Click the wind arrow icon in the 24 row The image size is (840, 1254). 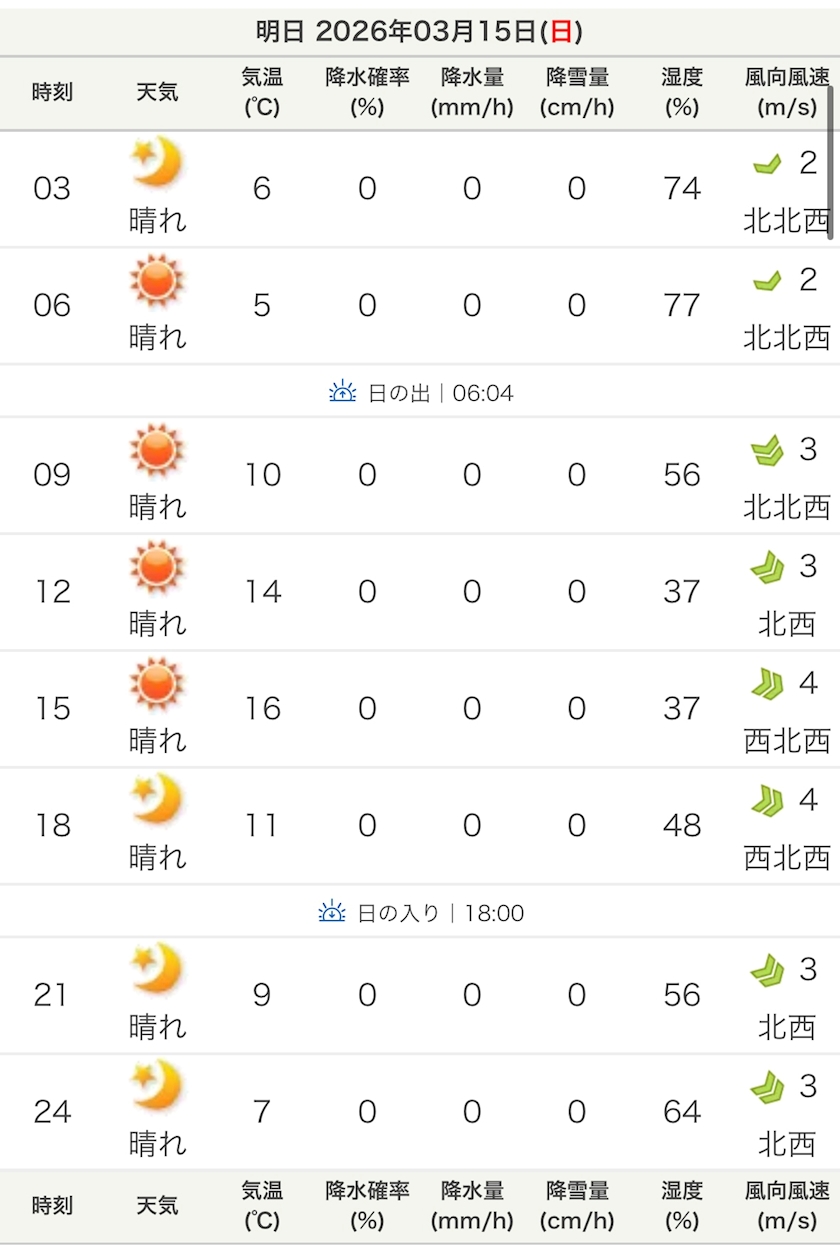(767, 1087)
